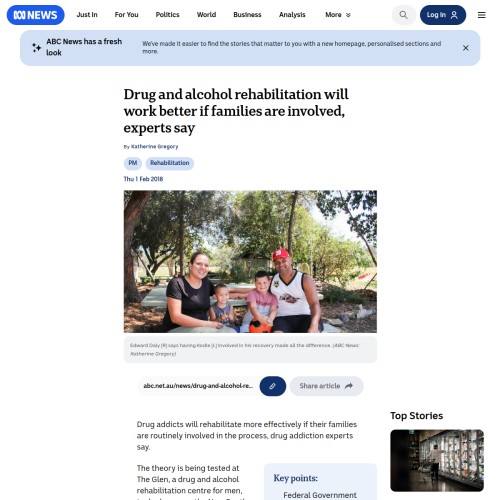Click the PM topic tag

[x=133, y=163]
